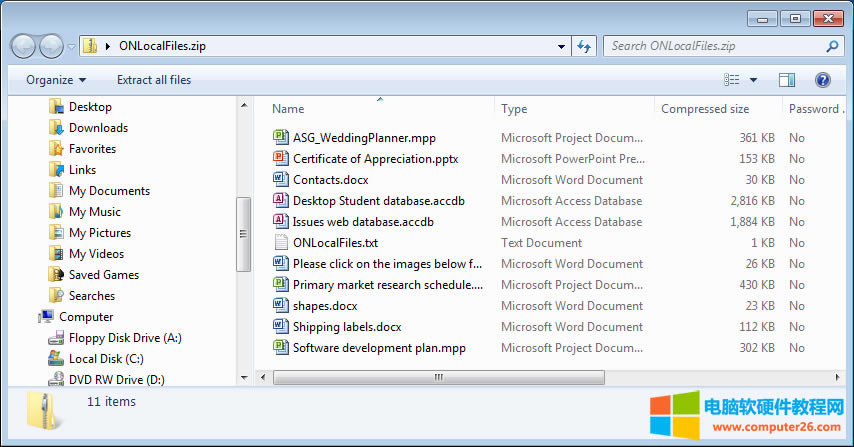The height and width of the screenshot is (447, 854).
Task: Open the Help question mark icon
Action: (x=823, y=80)
